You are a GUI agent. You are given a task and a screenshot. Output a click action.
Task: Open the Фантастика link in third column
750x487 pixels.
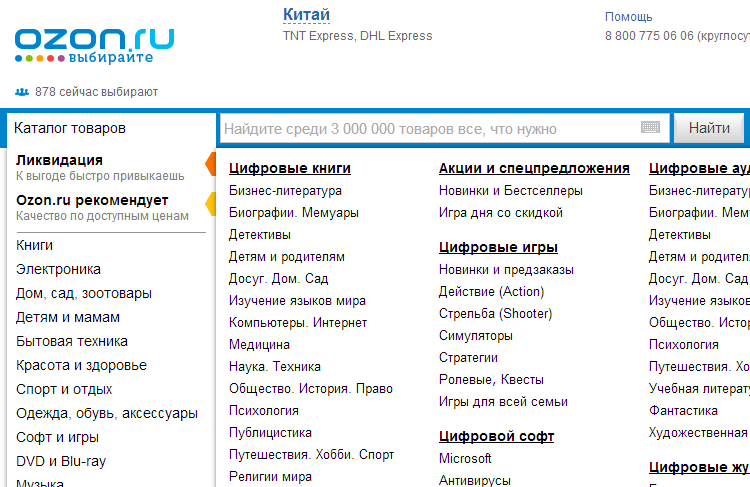(683, 410)
